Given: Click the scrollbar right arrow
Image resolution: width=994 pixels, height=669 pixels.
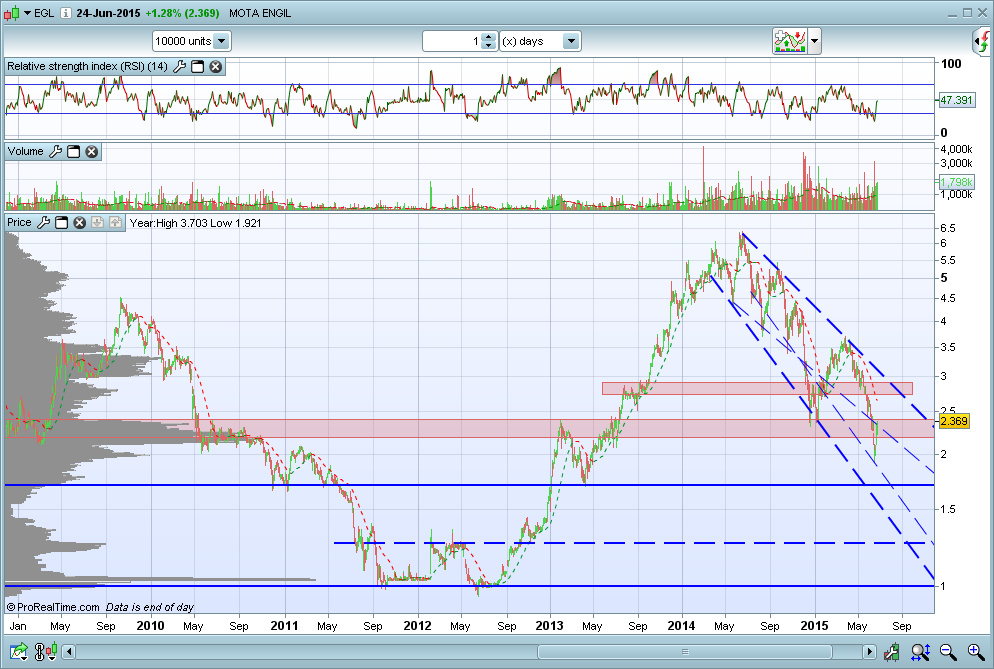Looking at the screenshot, I should click(x=870, y=652).
